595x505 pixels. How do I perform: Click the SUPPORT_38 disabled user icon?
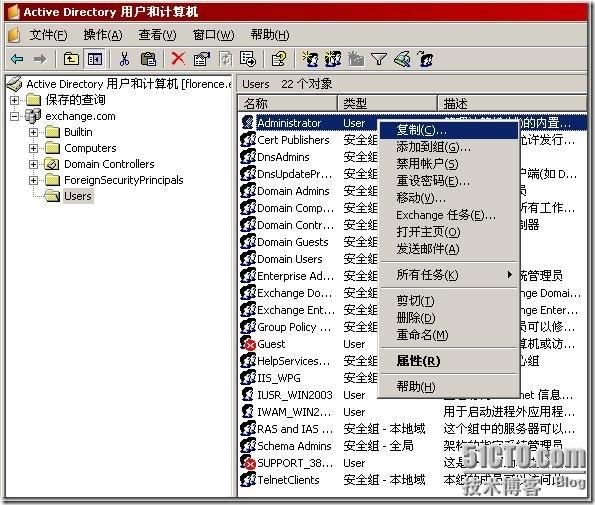click(248, 463)
